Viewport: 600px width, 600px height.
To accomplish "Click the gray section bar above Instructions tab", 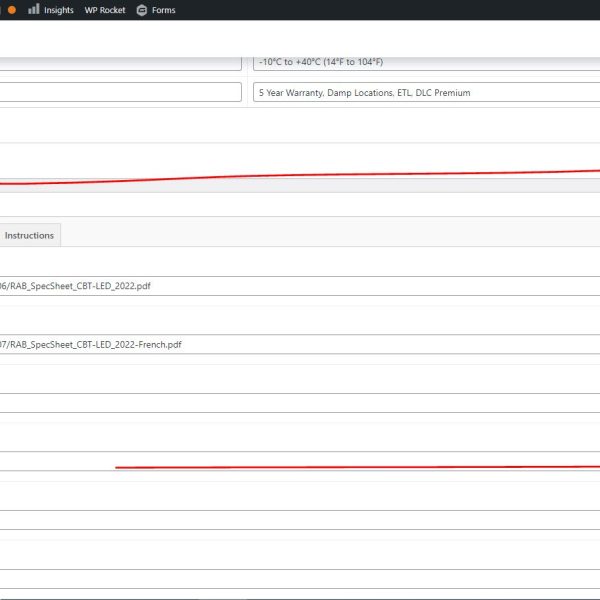I will coord(300,186).
